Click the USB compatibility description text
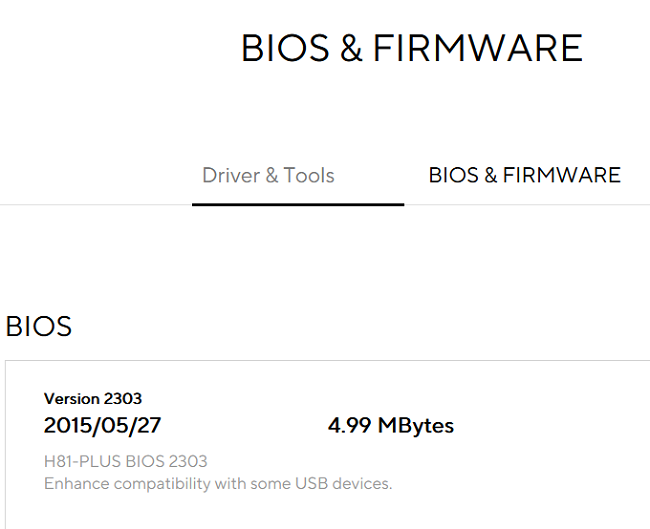 coord(218,484)
